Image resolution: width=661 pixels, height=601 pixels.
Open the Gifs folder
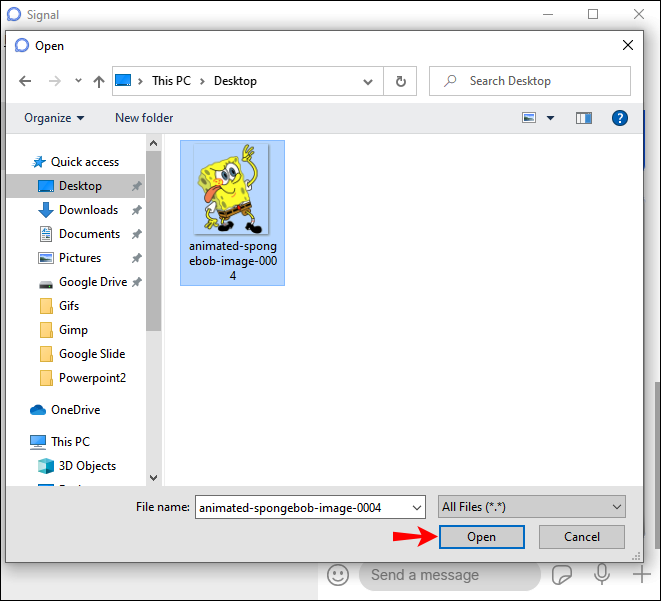[x=59, y=306]
